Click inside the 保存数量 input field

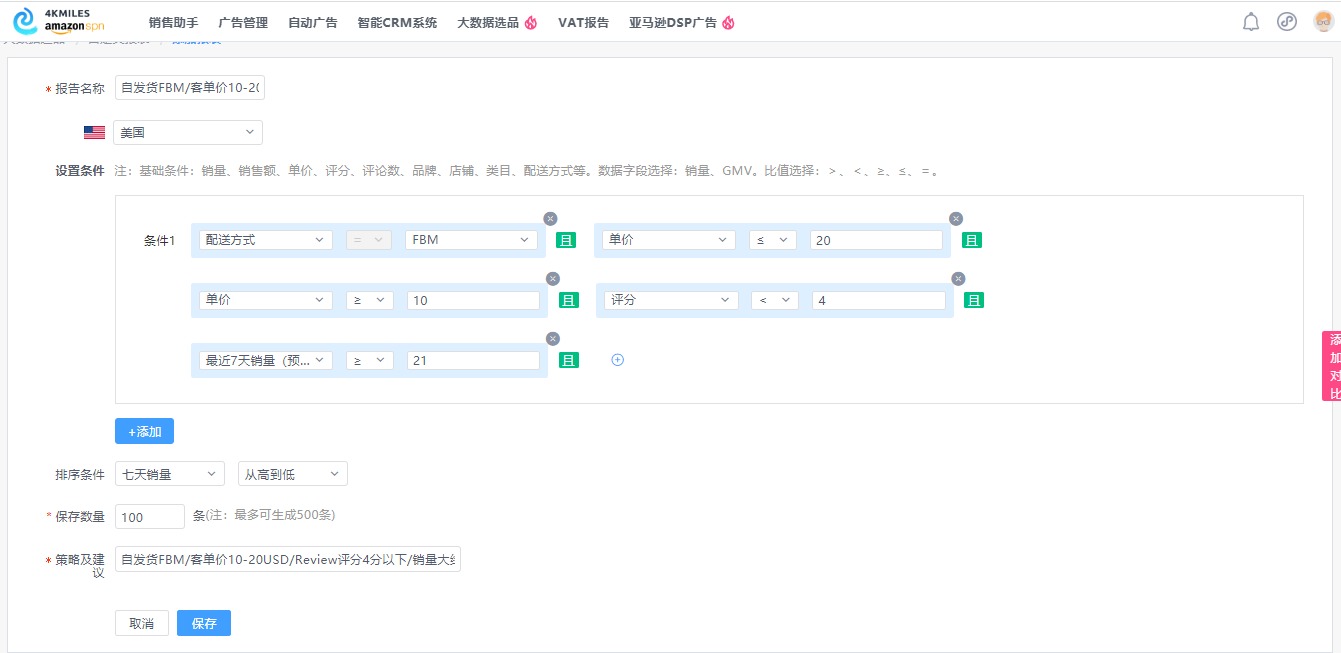(149, 516)
